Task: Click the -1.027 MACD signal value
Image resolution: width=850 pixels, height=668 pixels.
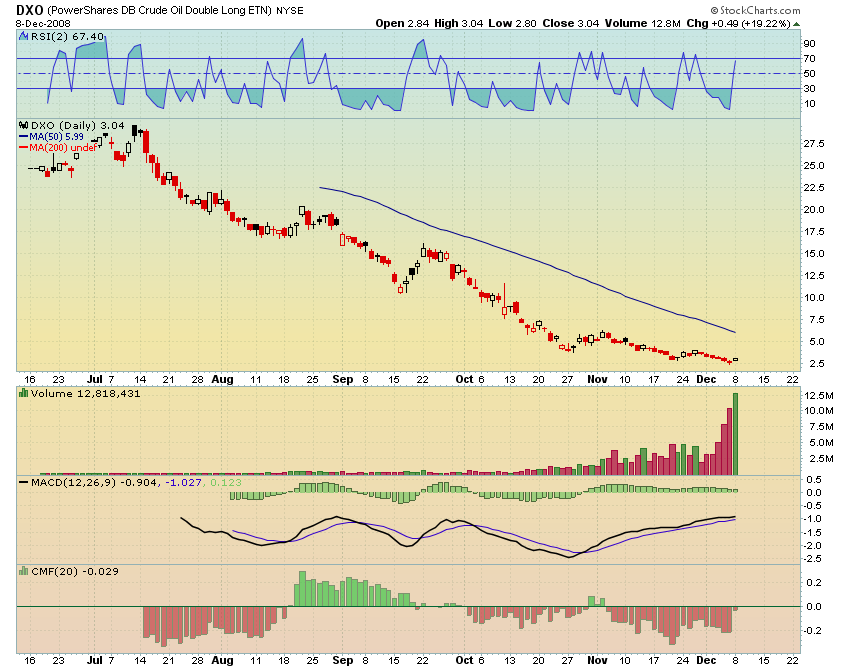Action: [183, 482]
